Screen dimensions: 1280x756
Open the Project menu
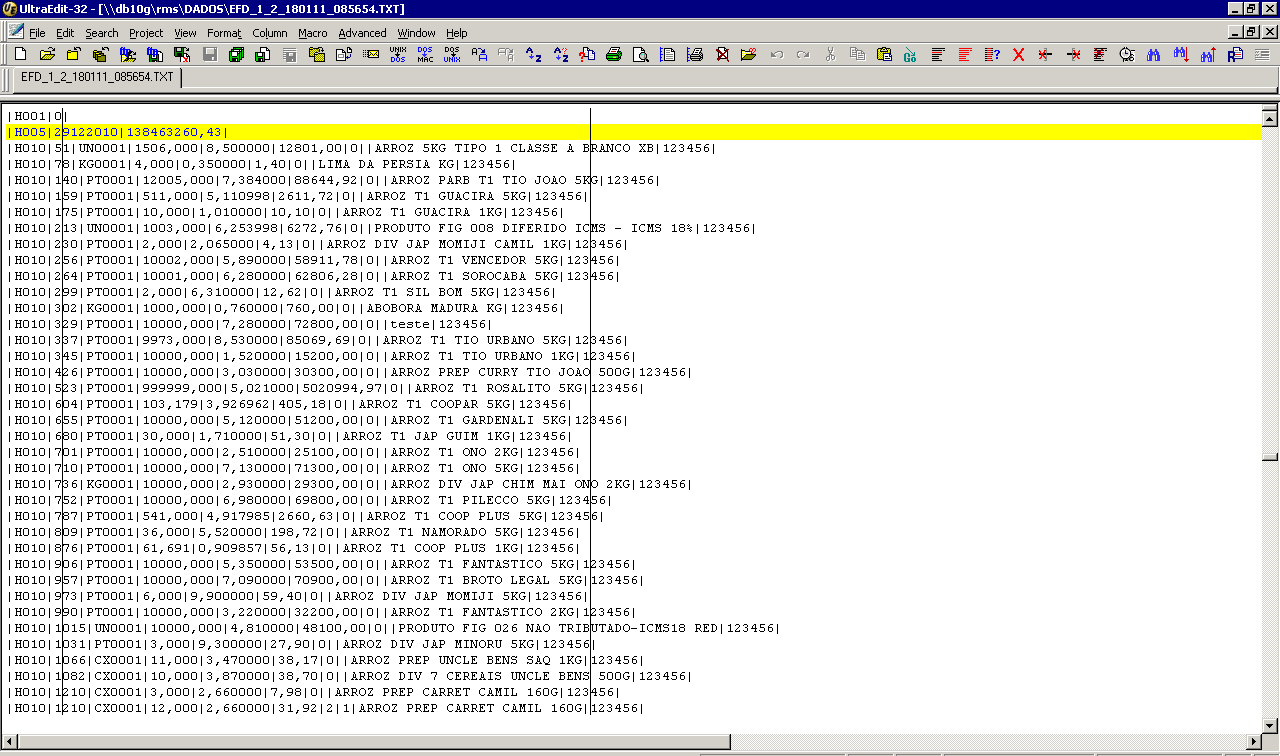(146, 33)
